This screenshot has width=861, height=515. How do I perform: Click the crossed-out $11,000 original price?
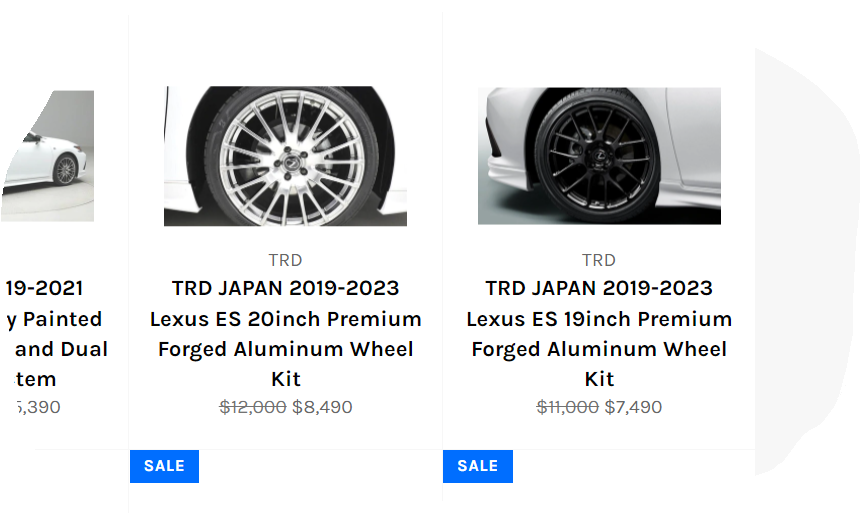click(567, 407)
